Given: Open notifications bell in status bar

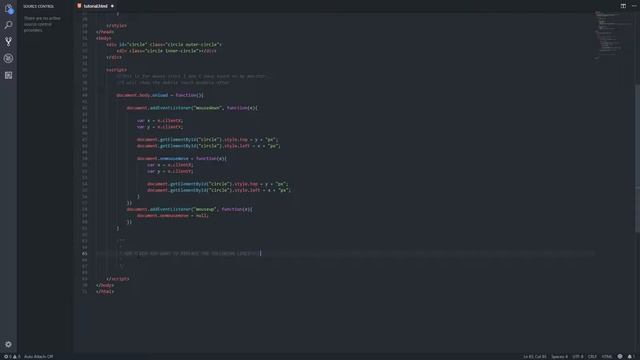Looking at the screenshot, I should tap(630, 356).
